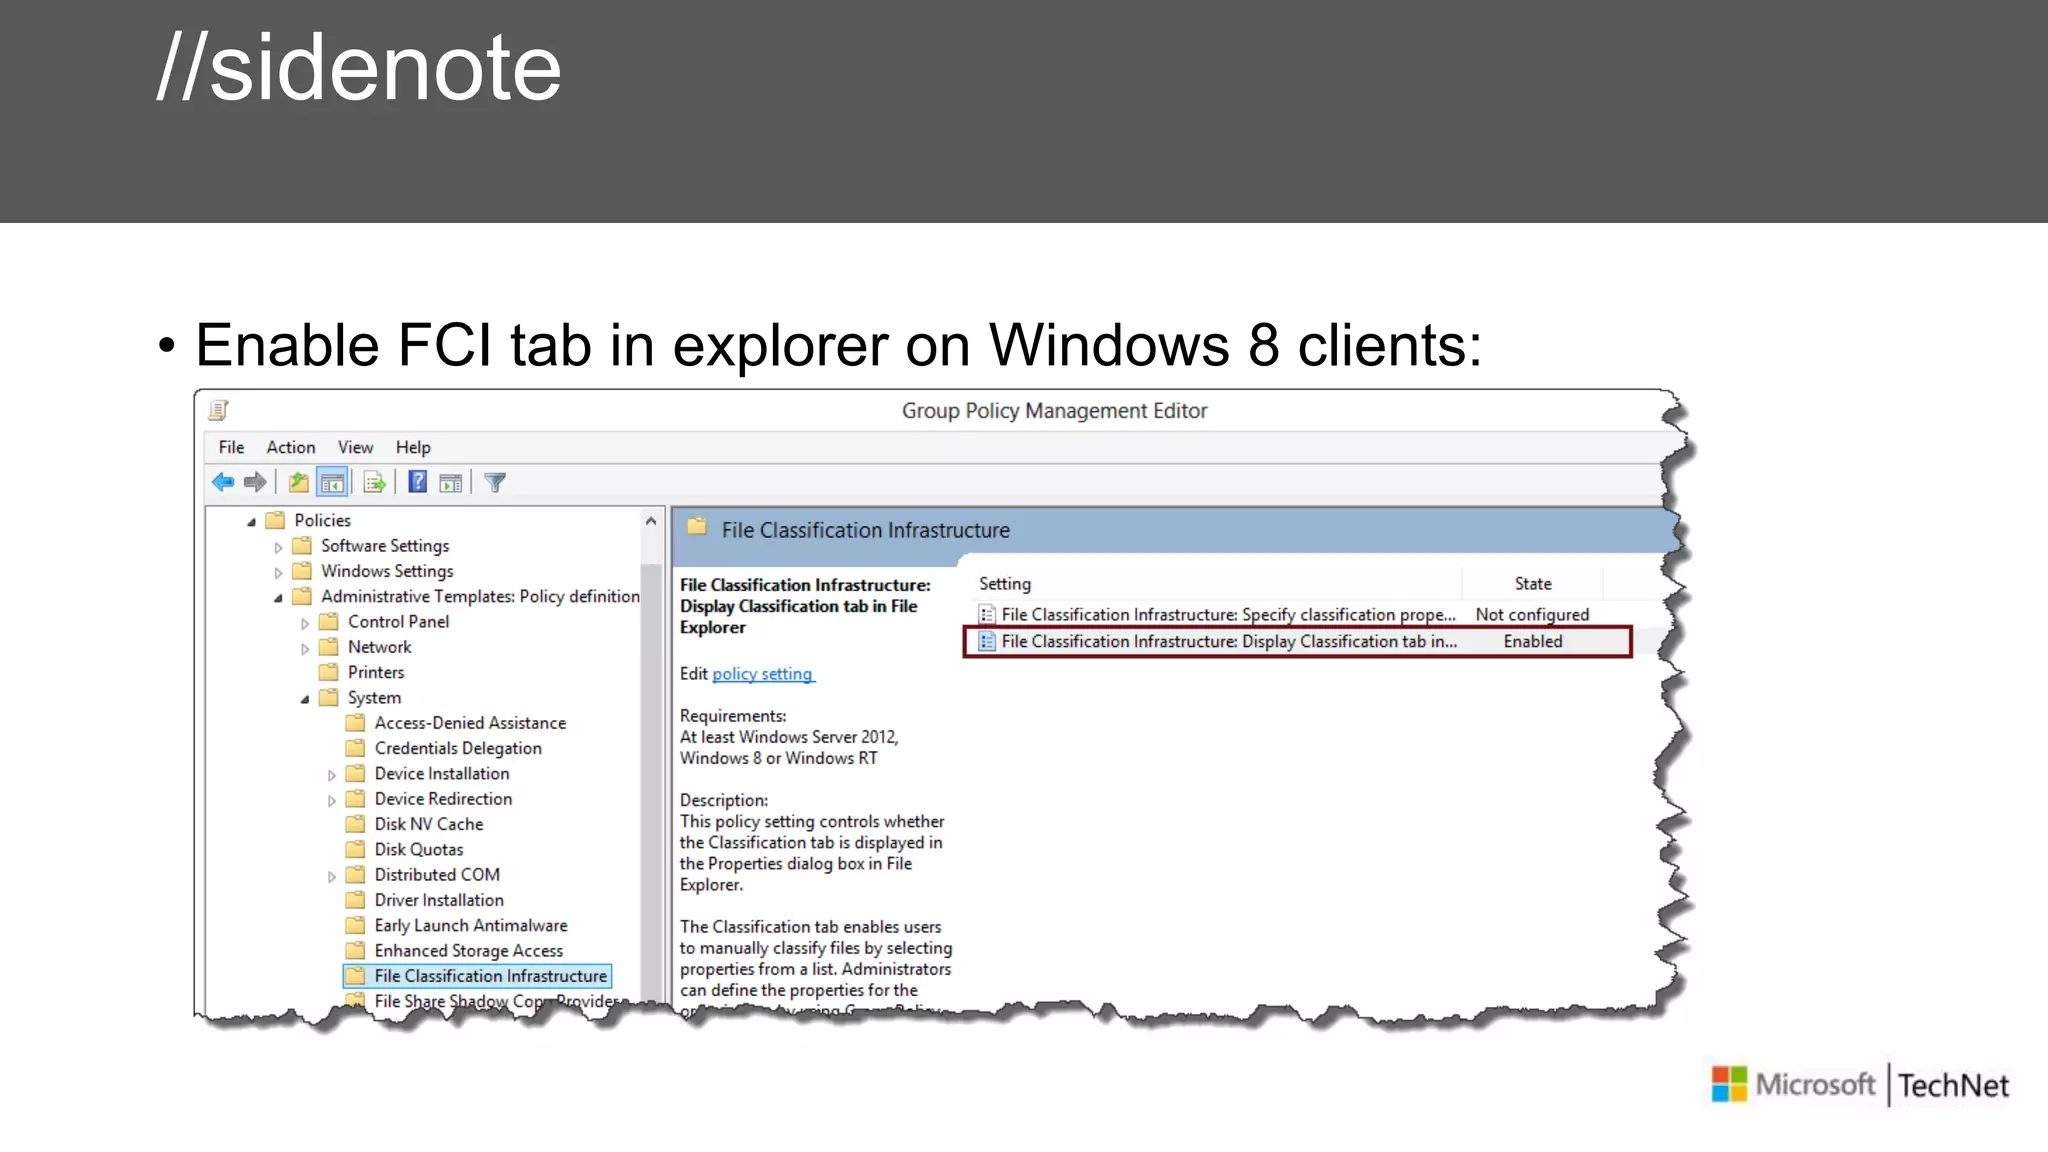This screenshot has width=2048, height=1152.
Task: Expand the Software Settings node arrow
Action: 278,547
